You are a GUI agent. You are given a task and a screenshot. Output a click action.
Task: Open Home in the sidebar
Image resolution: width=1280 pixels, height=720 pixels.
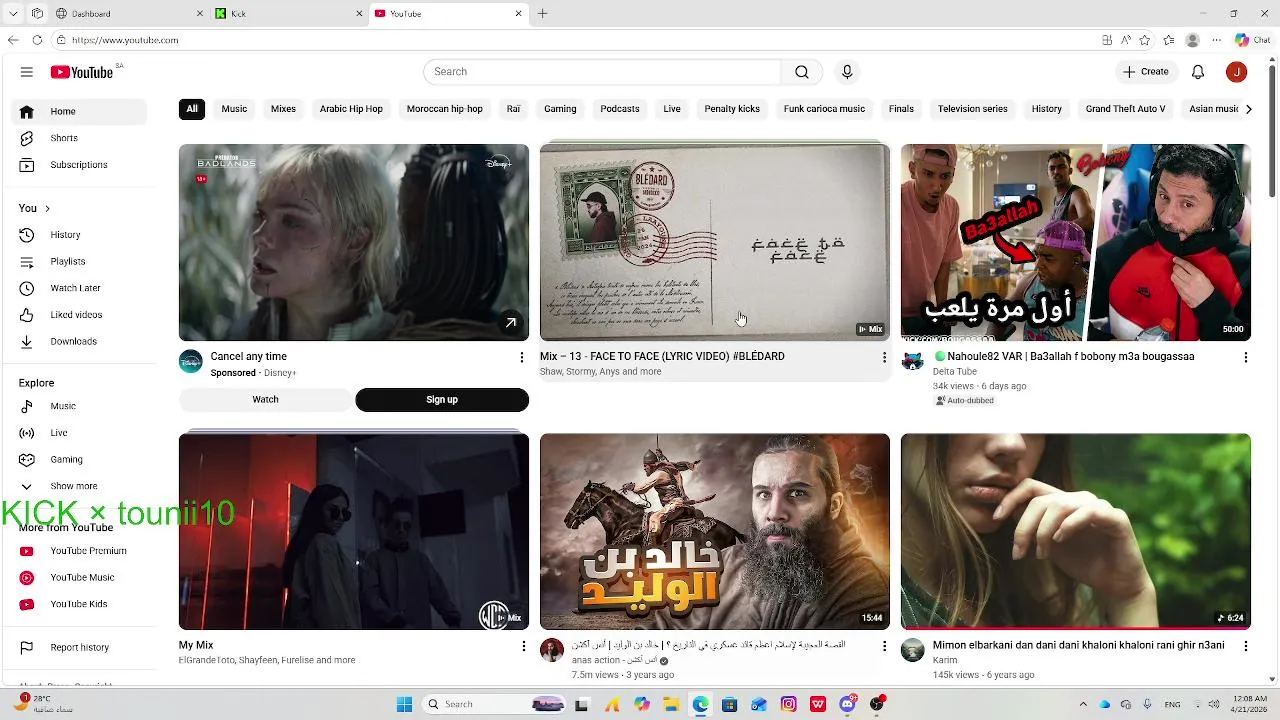coord(80,111)
